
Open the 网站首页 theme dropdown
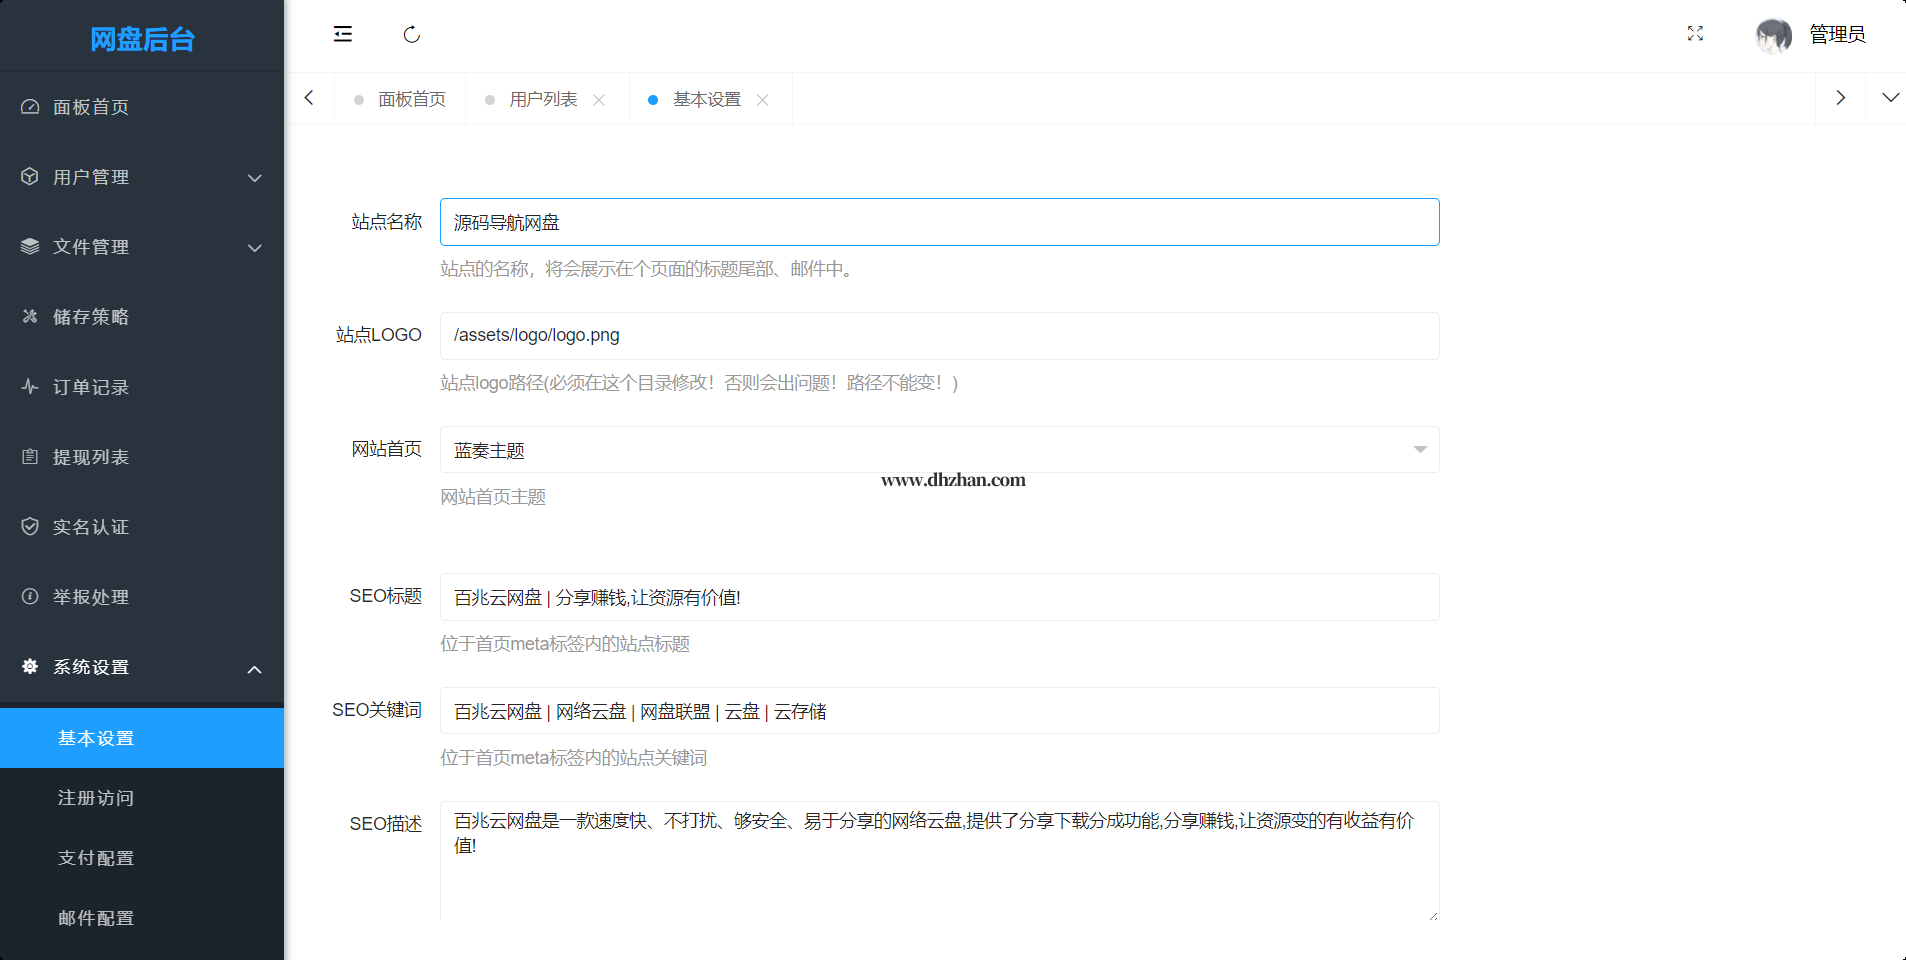coord(939,450)
